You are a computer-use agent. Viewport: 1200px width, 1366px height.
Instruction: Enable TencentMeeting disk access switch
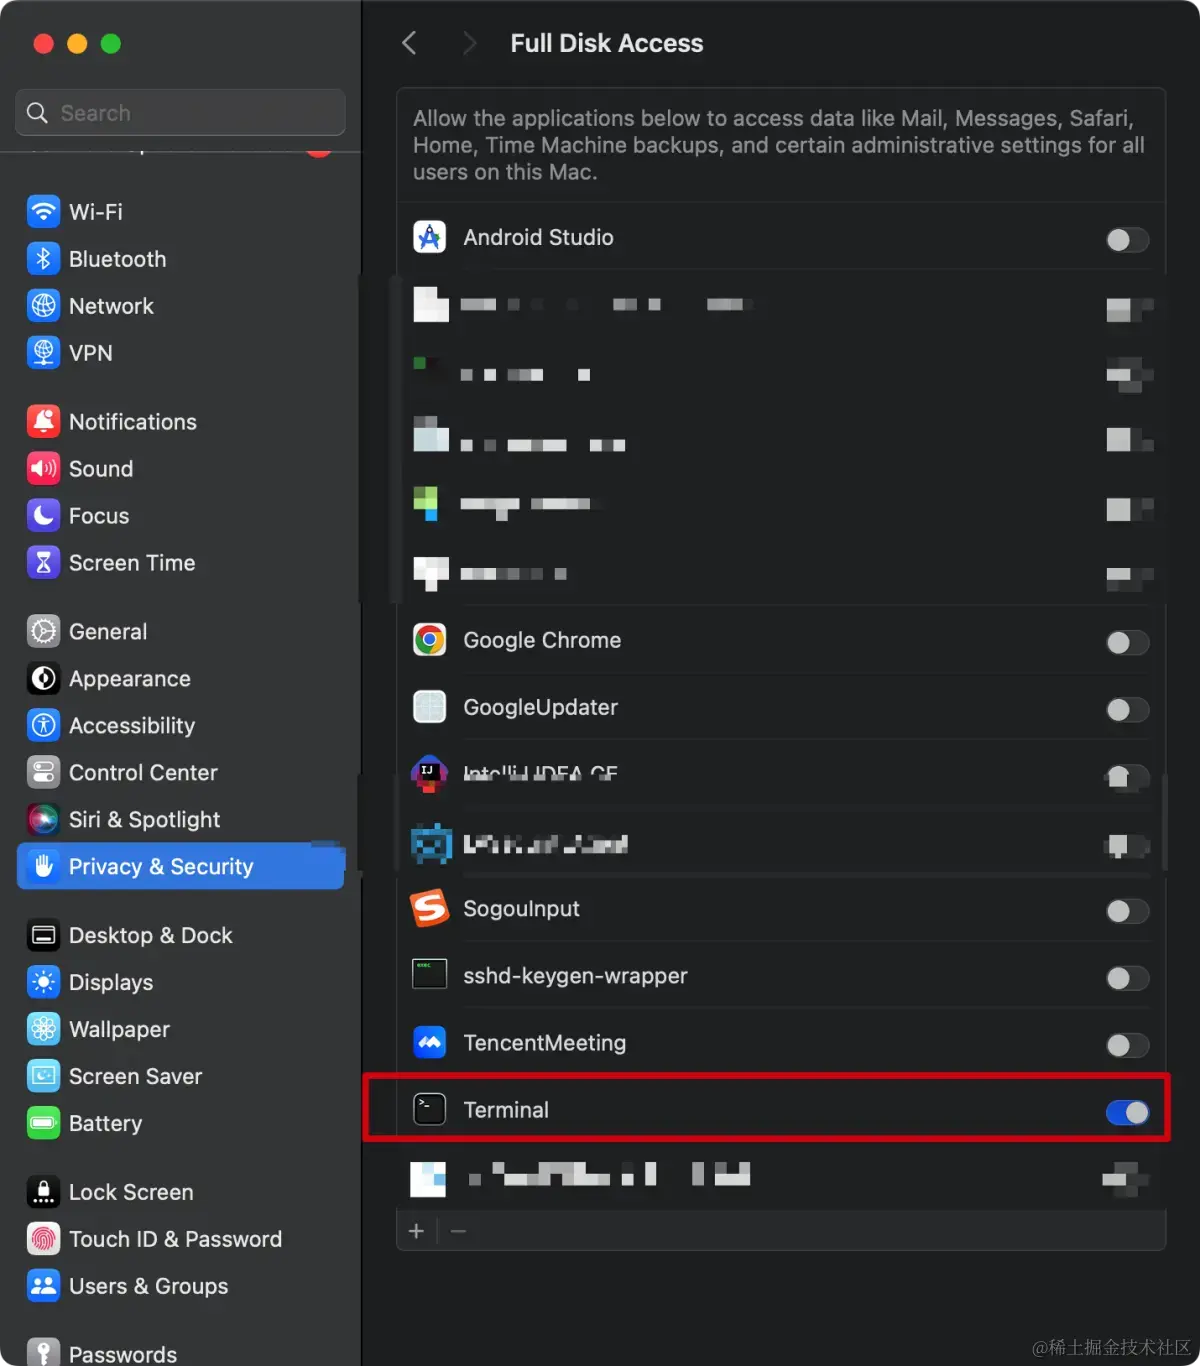[1127, 1046]
